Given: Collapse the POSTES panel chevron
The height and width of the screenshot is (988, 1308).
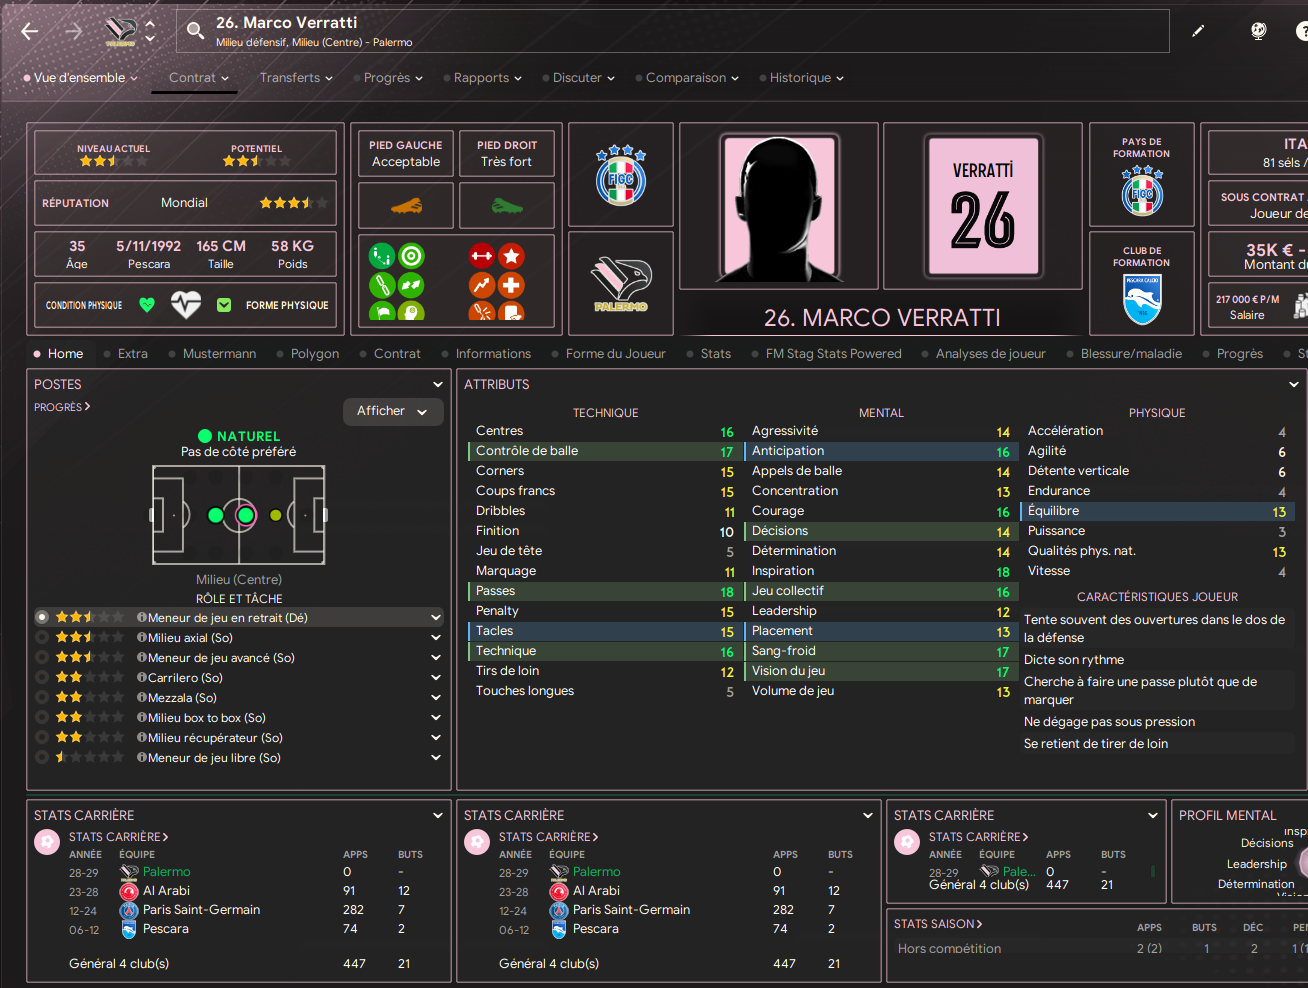Looking at the screenshot, I should [x=437, y=384].
